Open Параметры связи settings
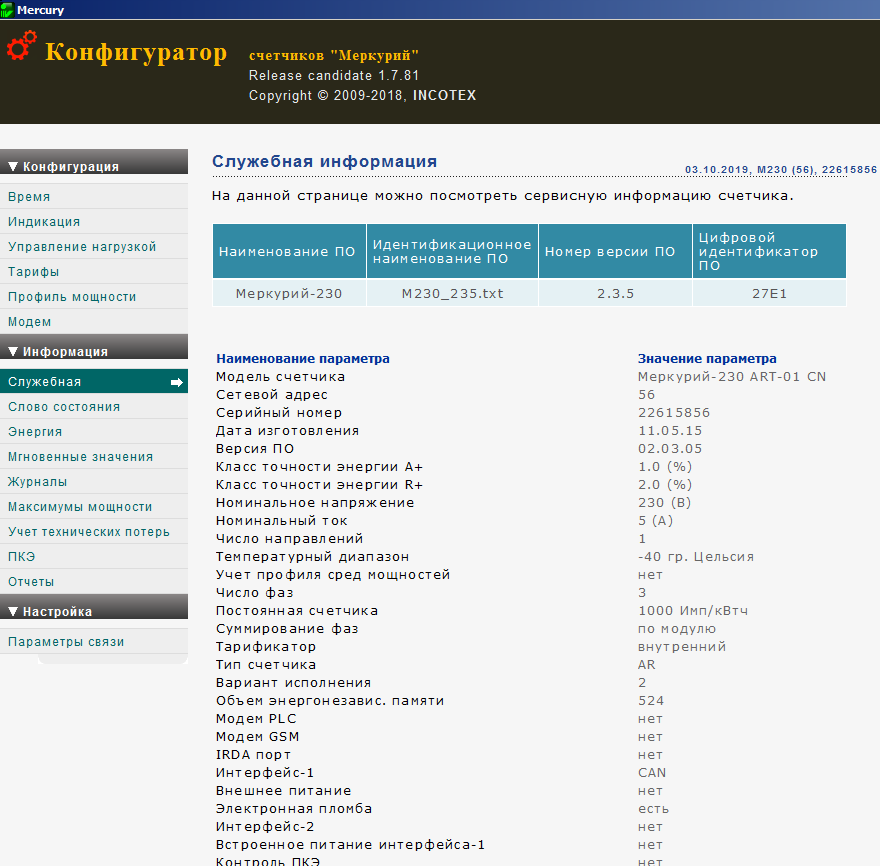 [x=94, y=642]
